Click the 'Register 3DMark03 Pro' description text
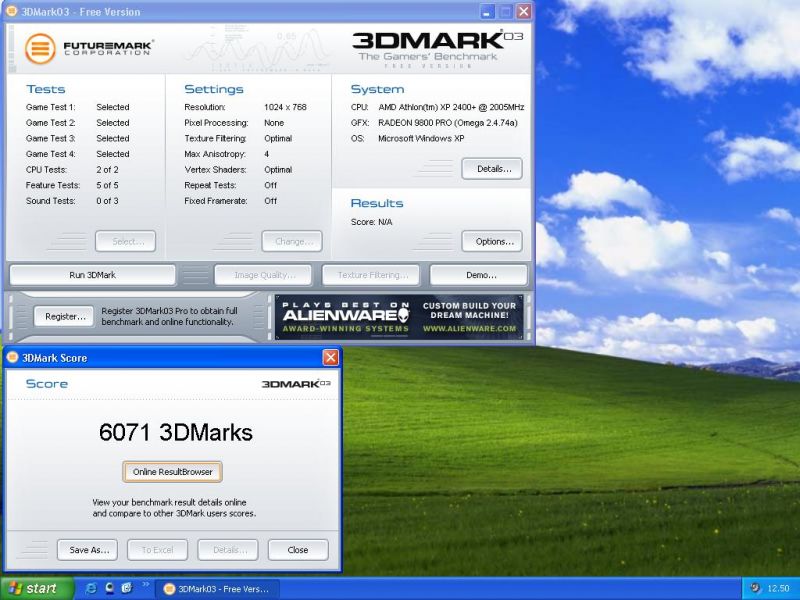Viewport: 800px width, 600px height. pyautogui.click(x=169, y=316)
